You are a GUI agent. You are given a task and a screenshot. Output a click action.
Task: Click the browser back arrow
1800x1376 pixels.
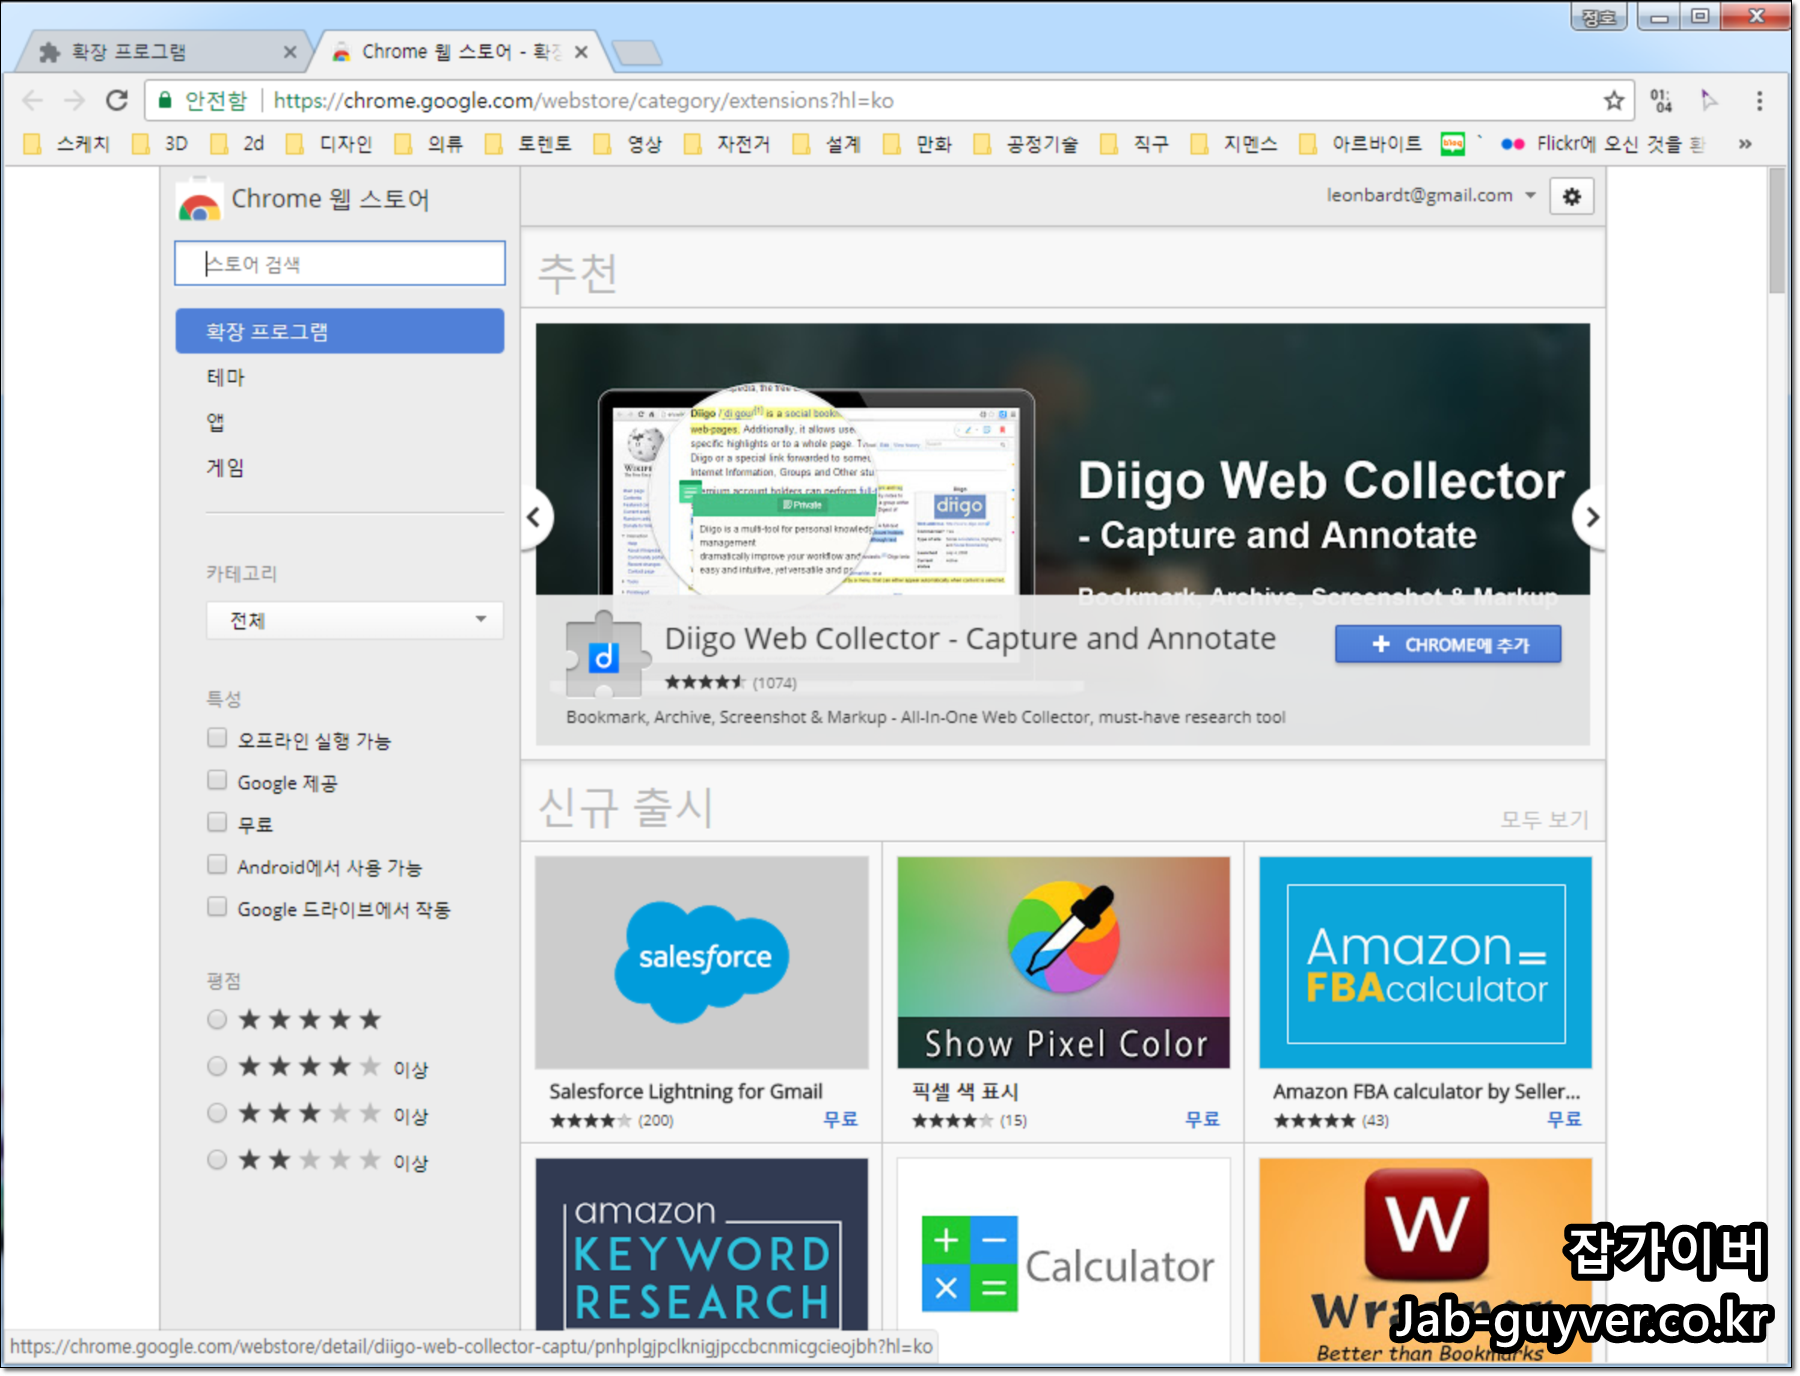(x=32, y=100)
